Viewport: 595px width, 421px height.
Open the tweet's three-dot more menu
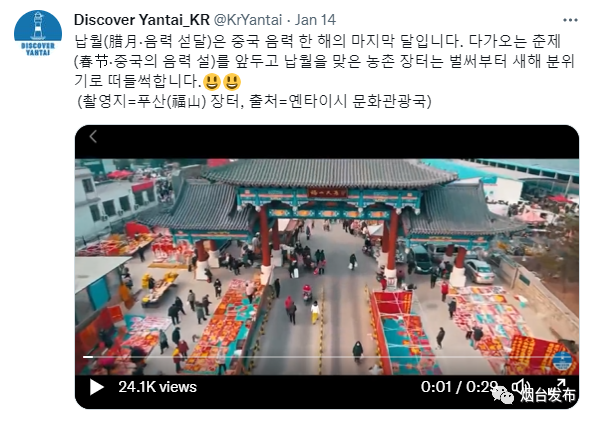coord(570,20)
